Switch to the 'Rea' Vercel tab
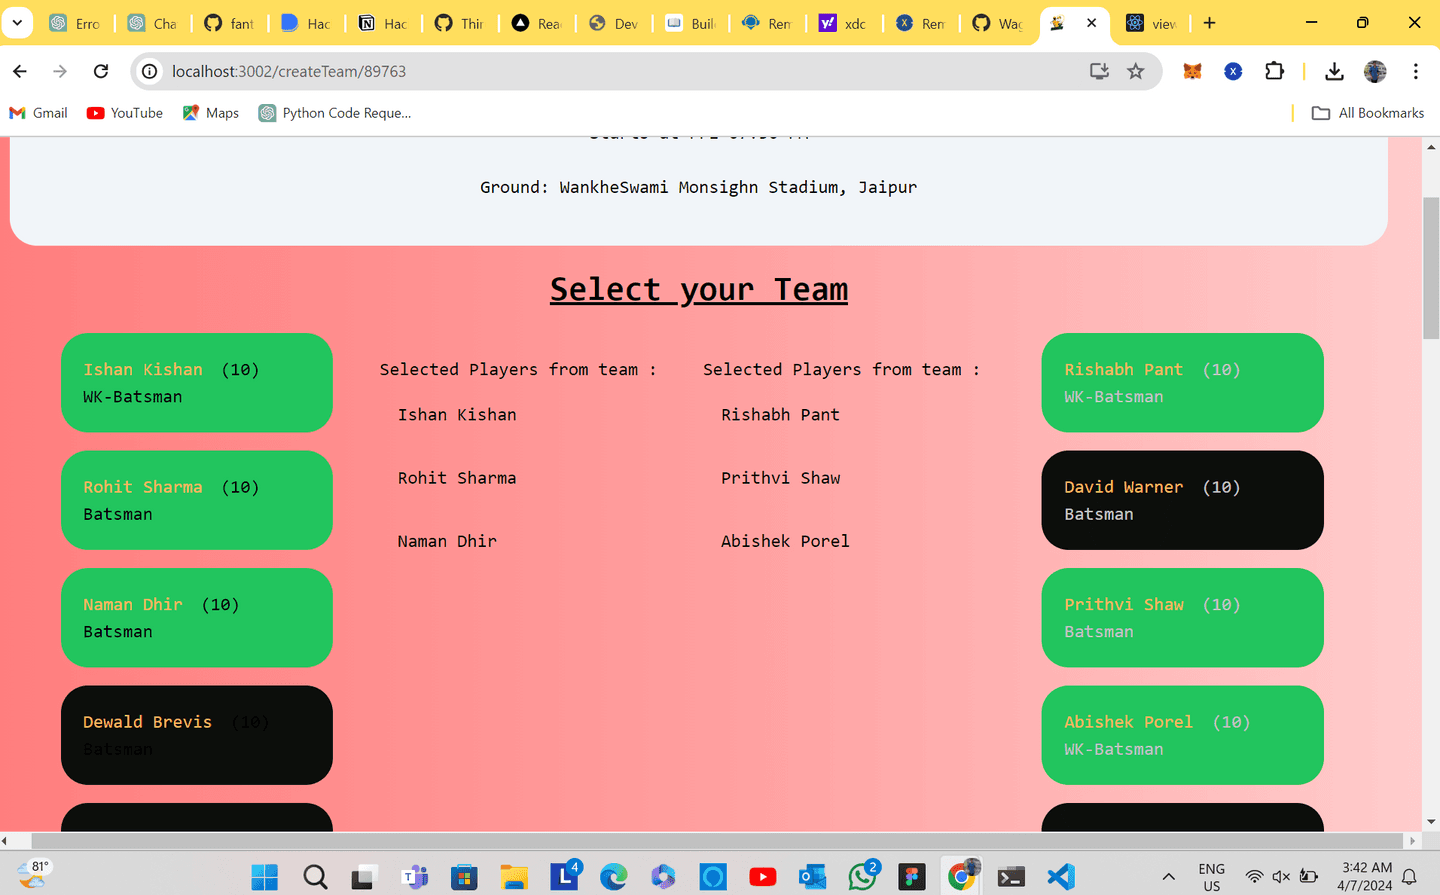Screen dimensions: 1440x895 pos(538,23)
